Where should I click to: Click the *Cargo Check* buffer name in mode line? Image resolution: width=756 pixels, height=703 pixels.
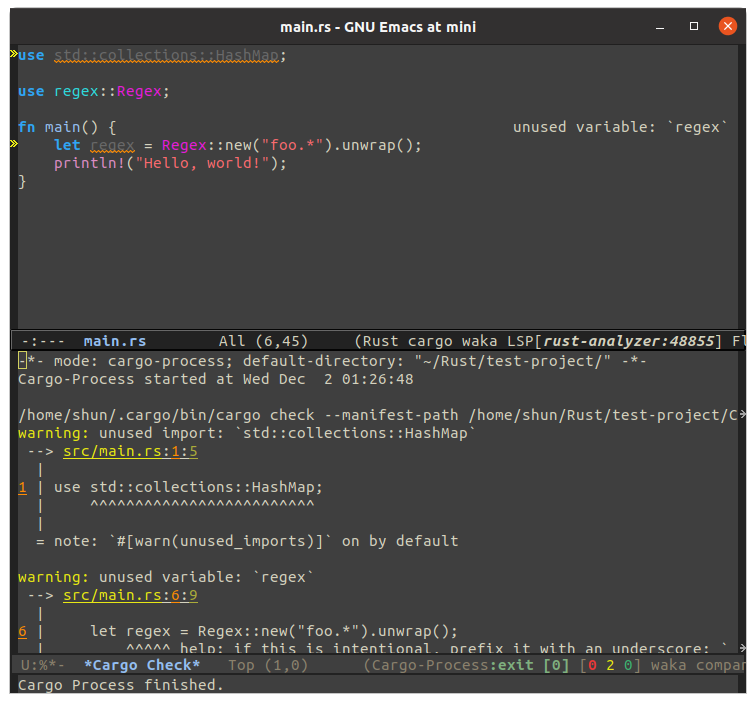(142, 665)
